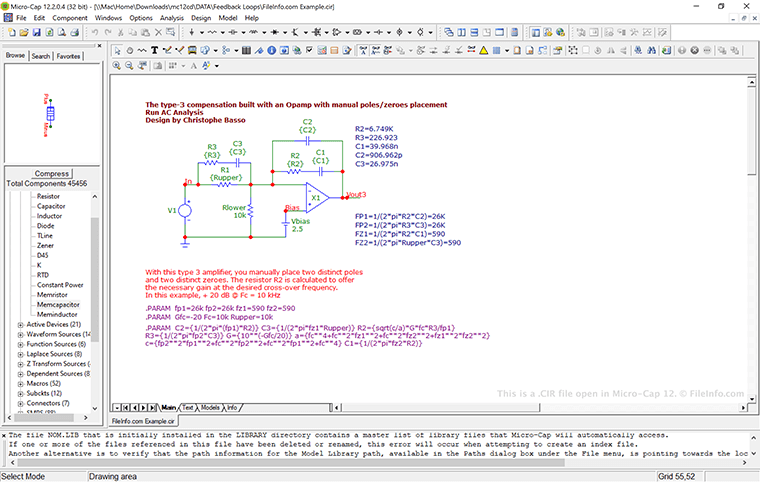Expand the Macros (52) group
Viewport: 760px width, 482px height.
[x=21, y=383]
